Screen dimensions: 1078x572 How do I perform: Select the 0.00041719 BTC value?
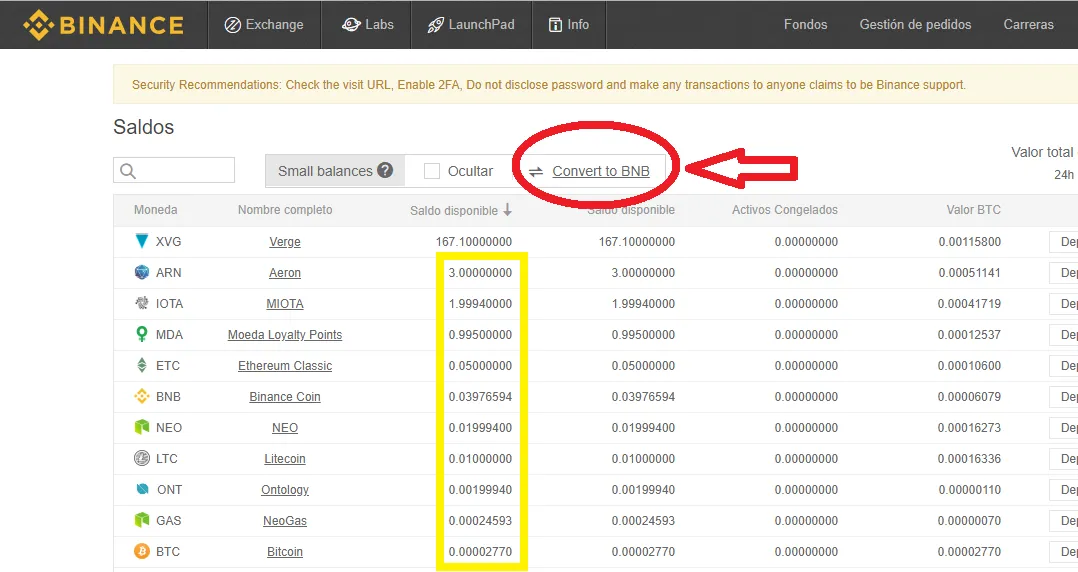coord(969,304)
